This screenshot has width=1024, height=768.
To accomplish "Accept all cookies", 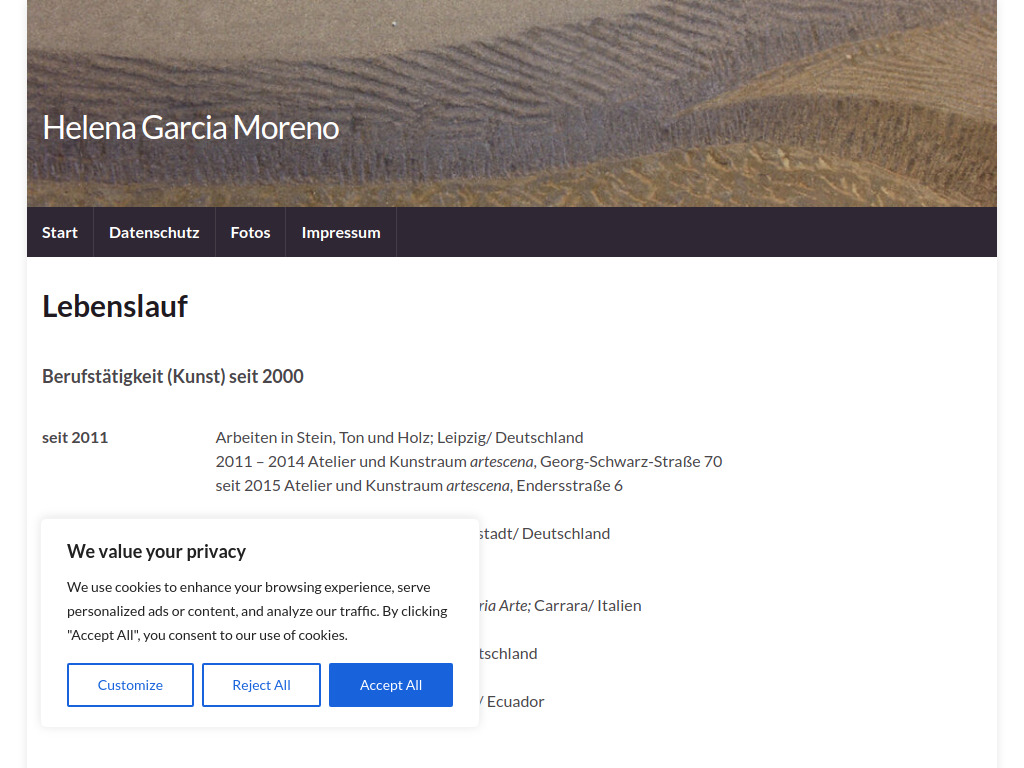I will point(390,685).
